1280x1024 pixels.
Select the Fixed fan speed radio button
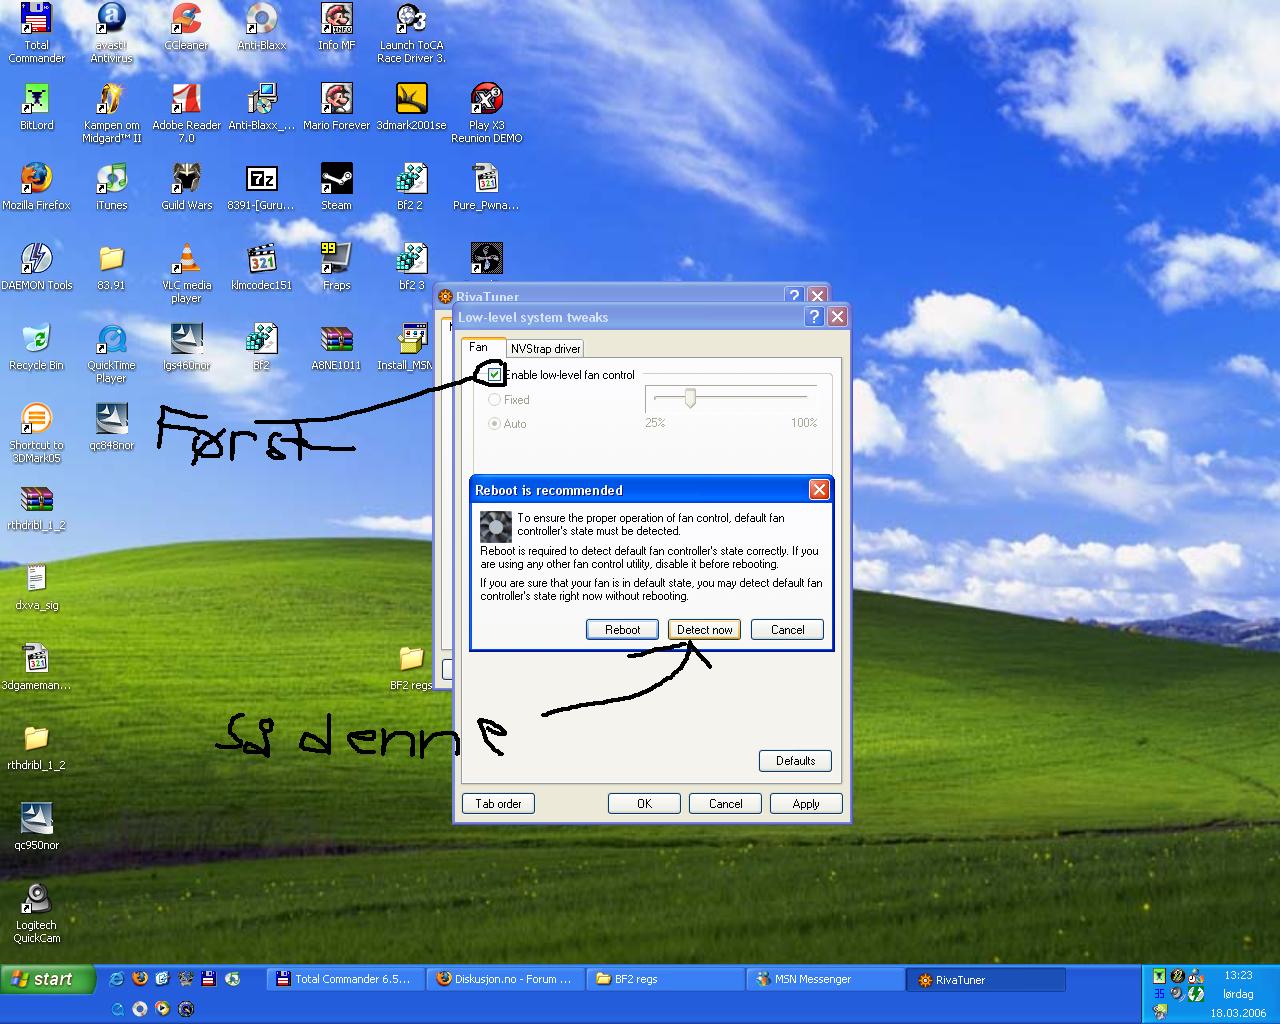point(495,400)
